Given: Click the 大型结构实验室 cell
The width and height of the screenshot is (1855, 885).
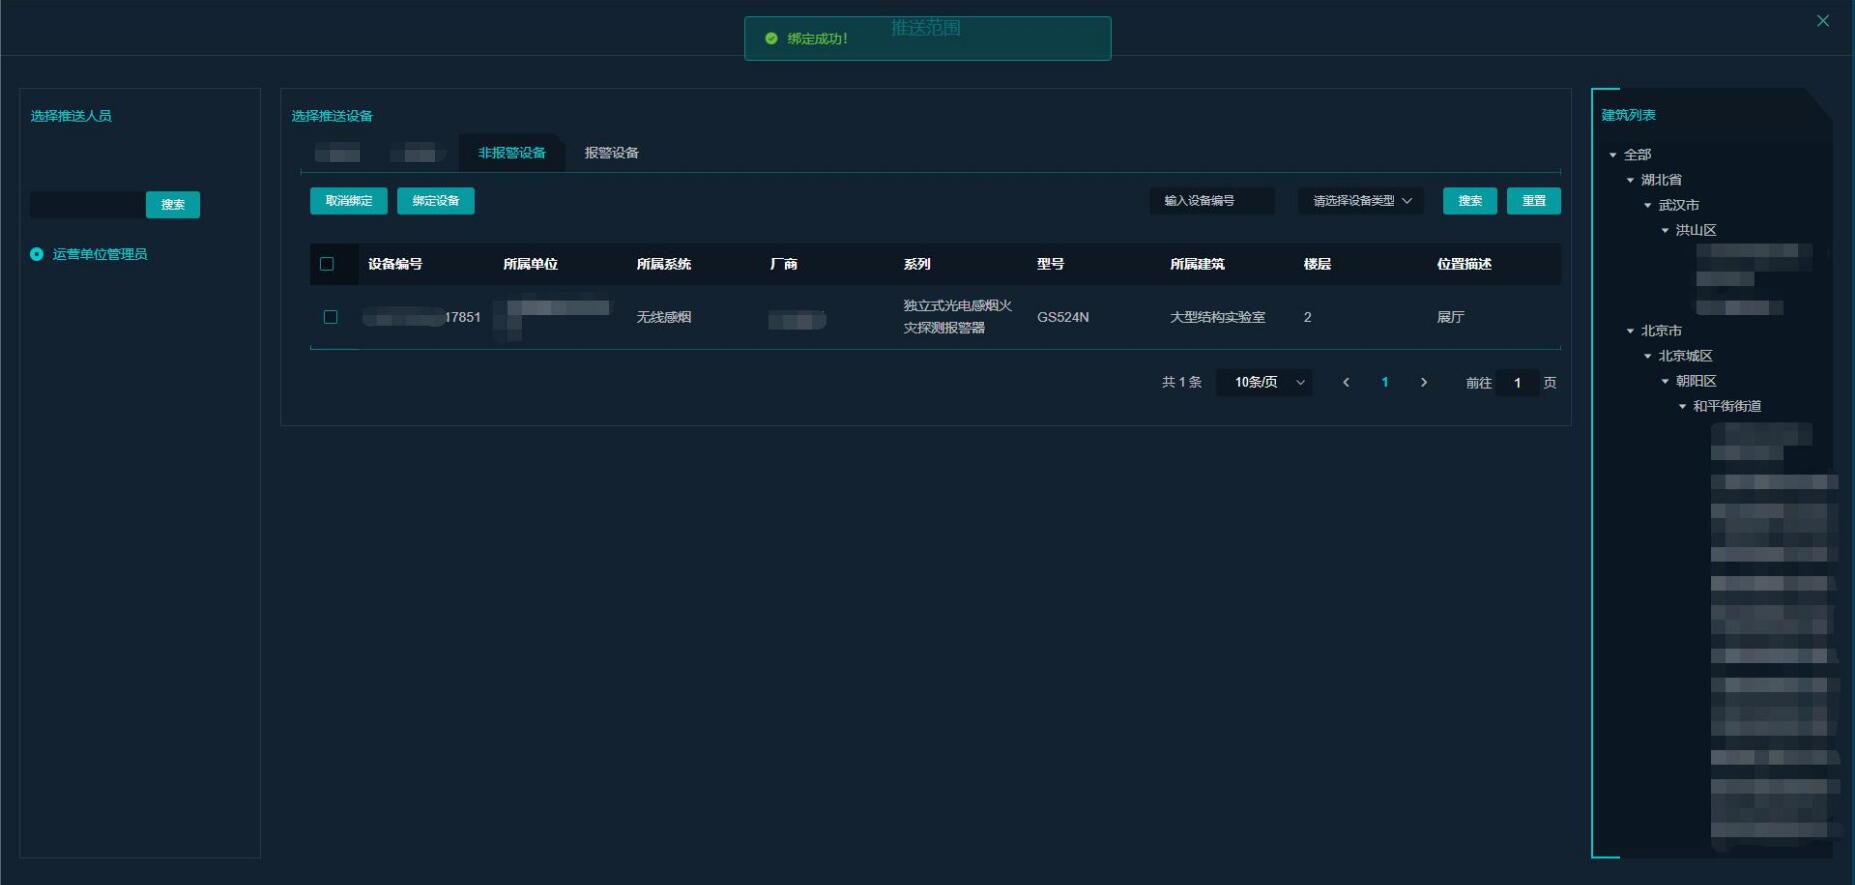Looking at the screenshot, I should point(1218,317).
